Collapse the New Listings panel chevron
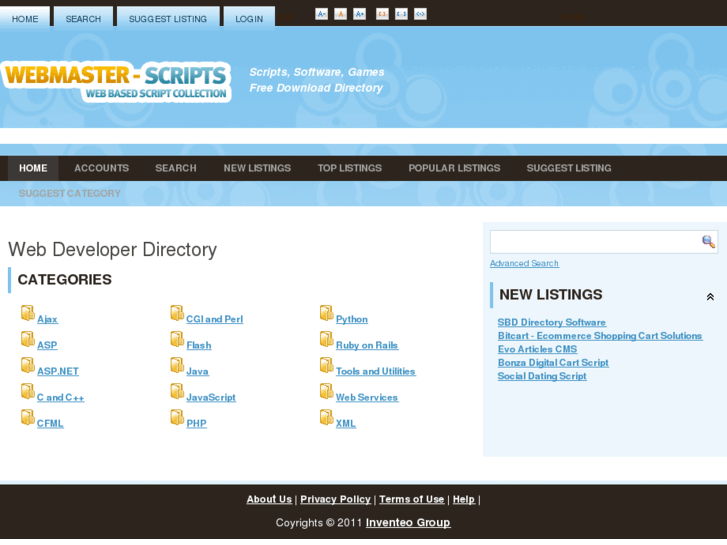Screen dimensions: 727x545 pyautogui.click(x=710, y=297)
